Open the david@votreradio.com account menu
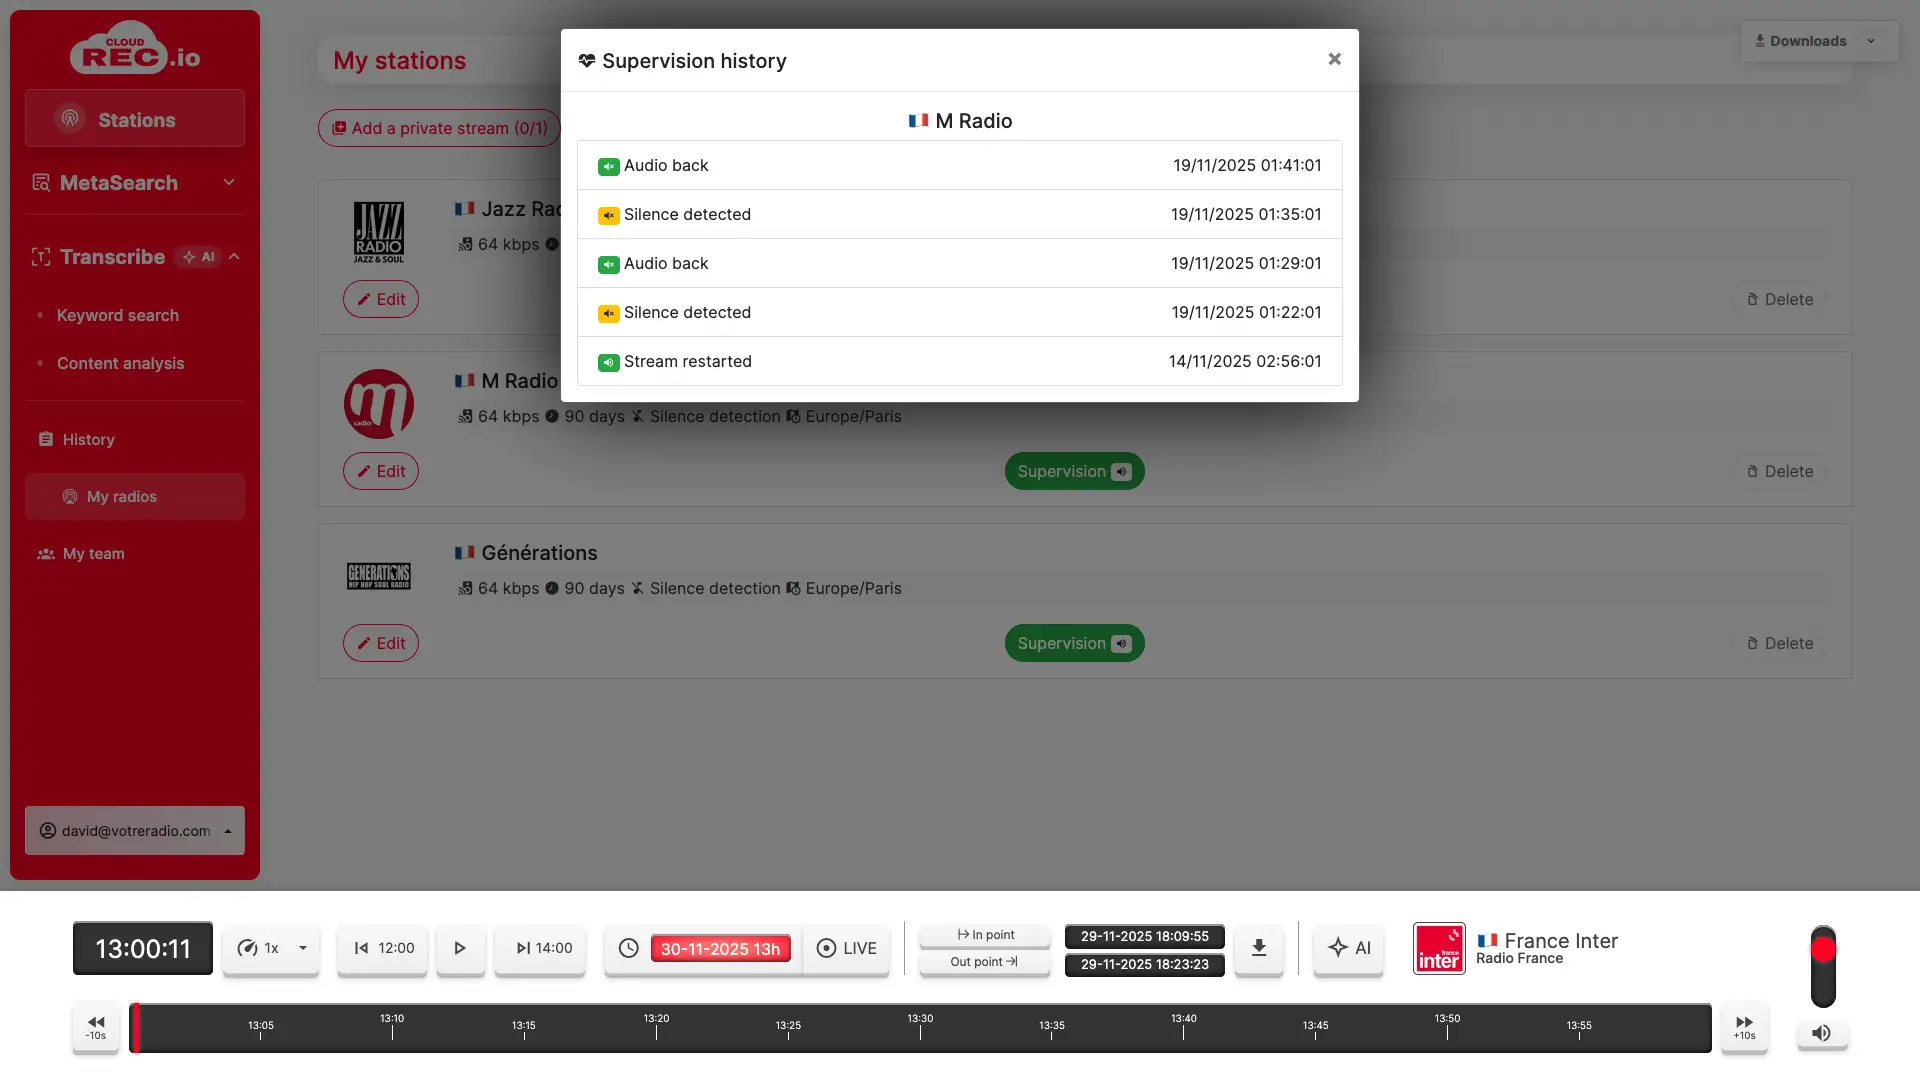This screenshot has width=1920, height=1080. tap(135, 830)
